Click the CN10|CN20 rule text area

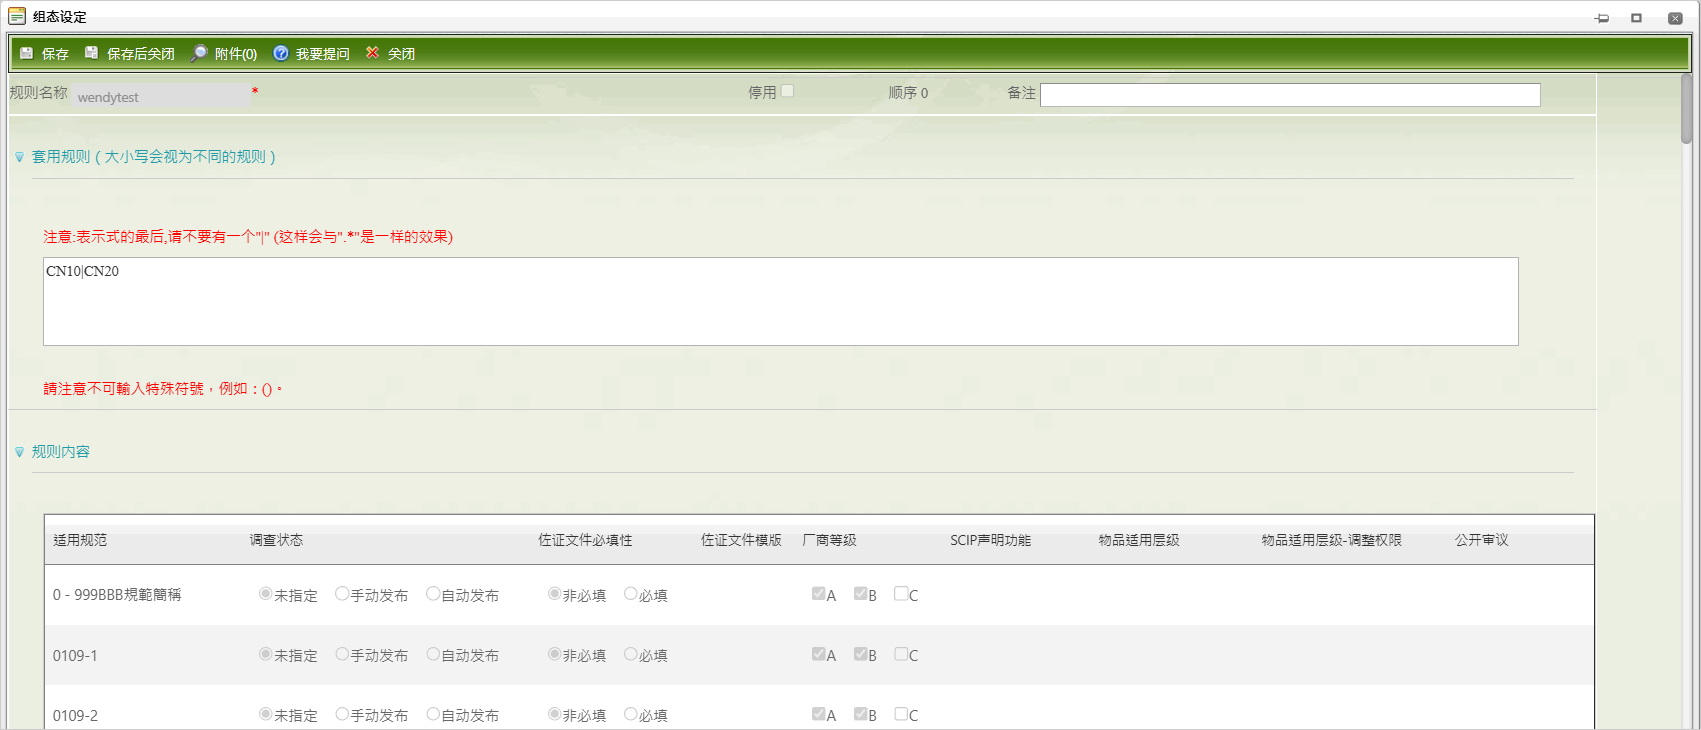(781, 302)
